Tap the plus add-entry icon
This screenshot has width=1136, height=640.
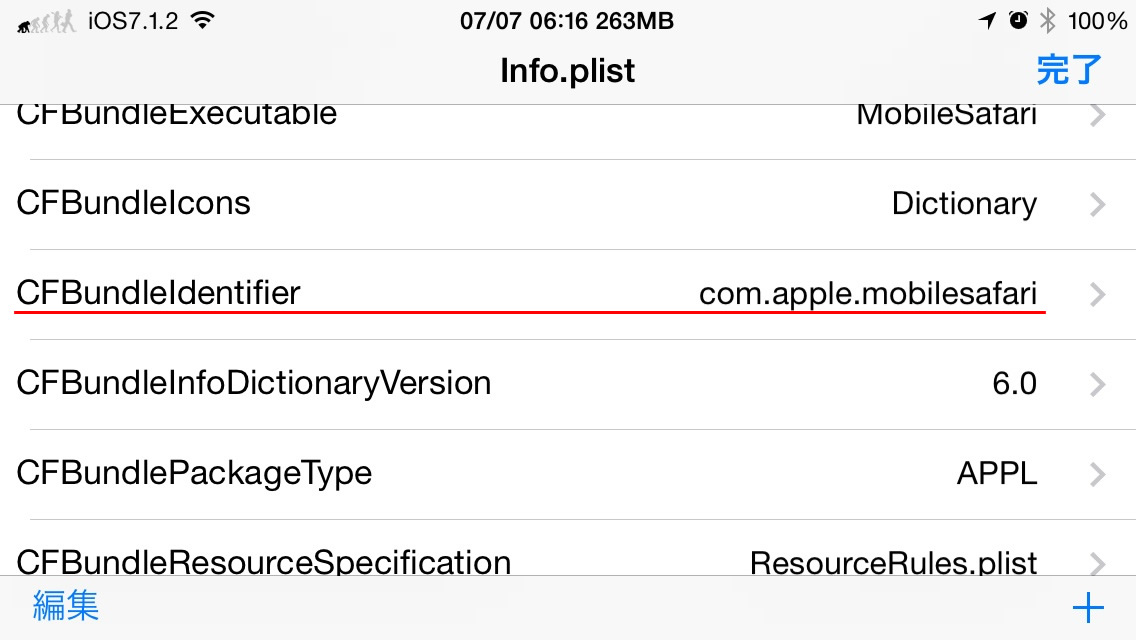(x=1088, y=607)
